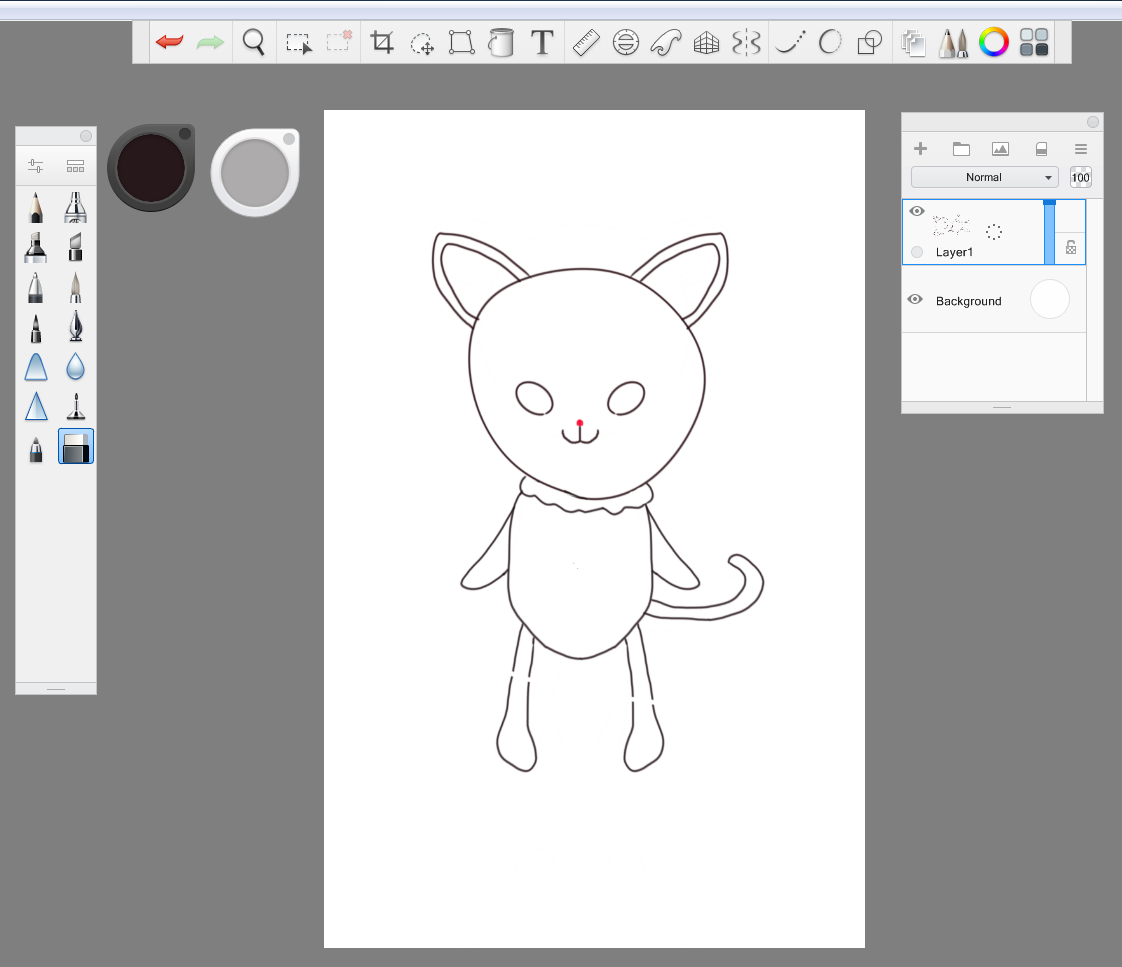This screenshot has width=1122, height=967.
Task: Open the Normal blend mode dropdown
Action: click(984, 177)
